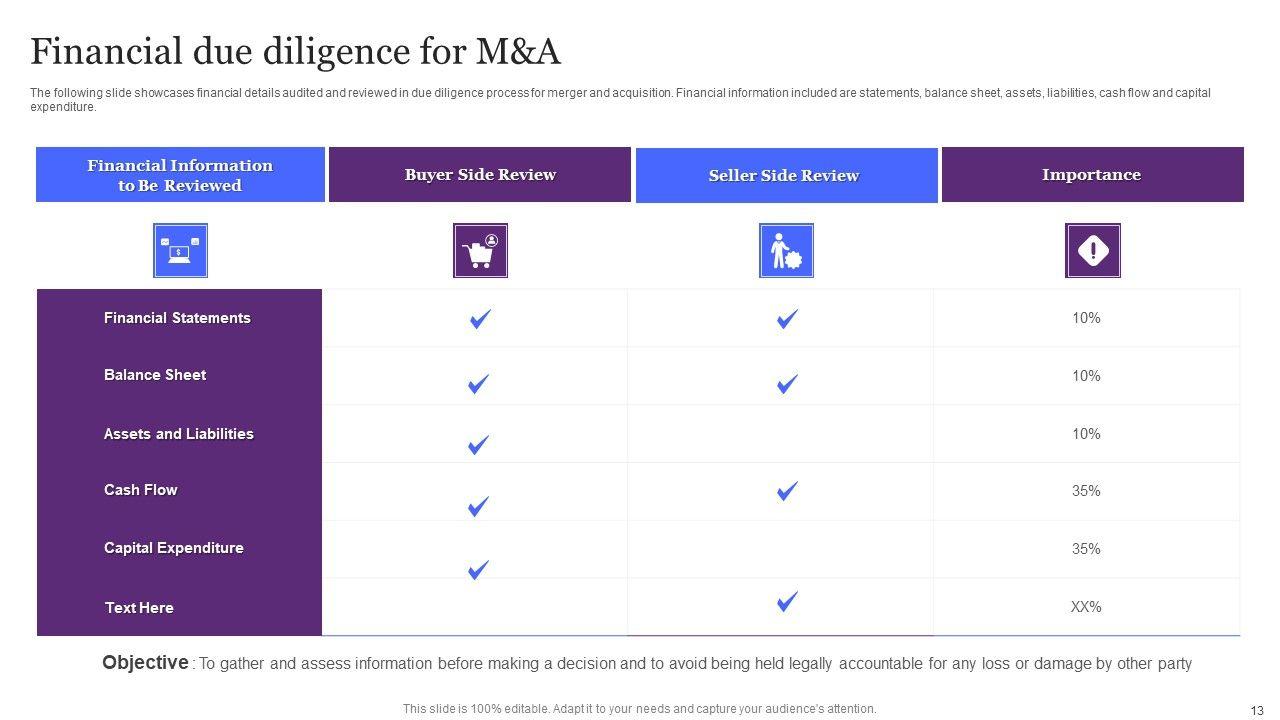Click the laptop dollar financial information icon
The height and width of the screenshot is (720, 1280).
pos(180,250)
